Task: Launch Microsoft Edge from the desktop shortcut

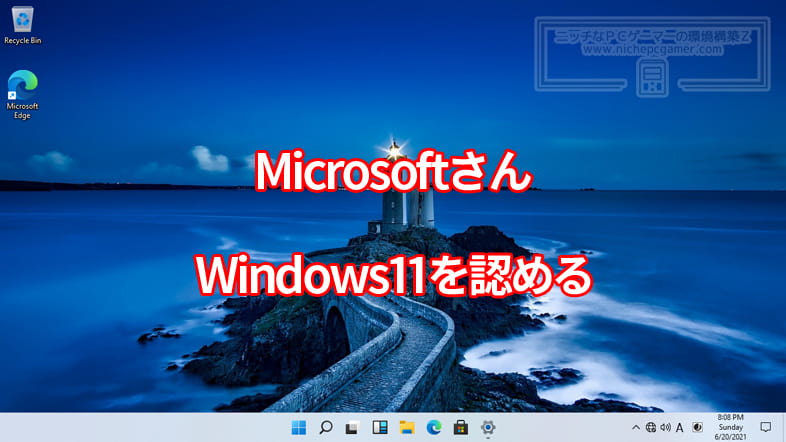Action: [x=23, y=94]
